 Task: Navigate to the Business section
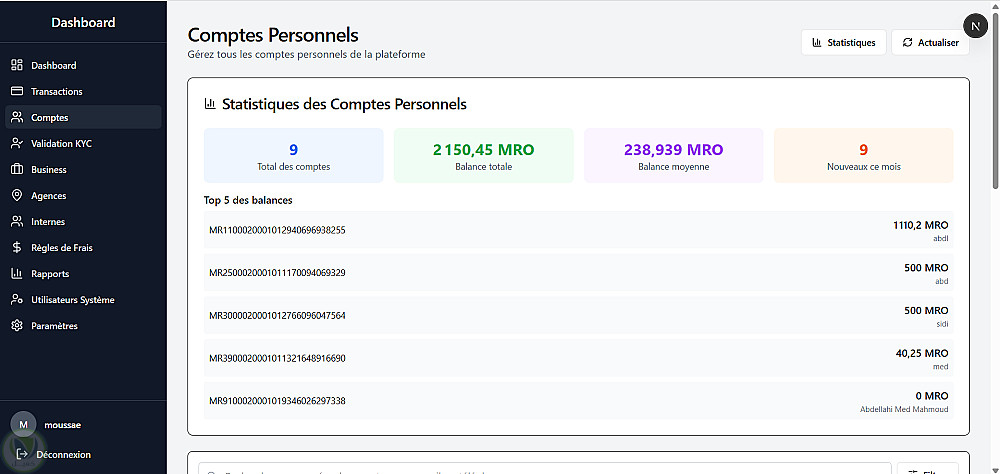coord(83,170)
